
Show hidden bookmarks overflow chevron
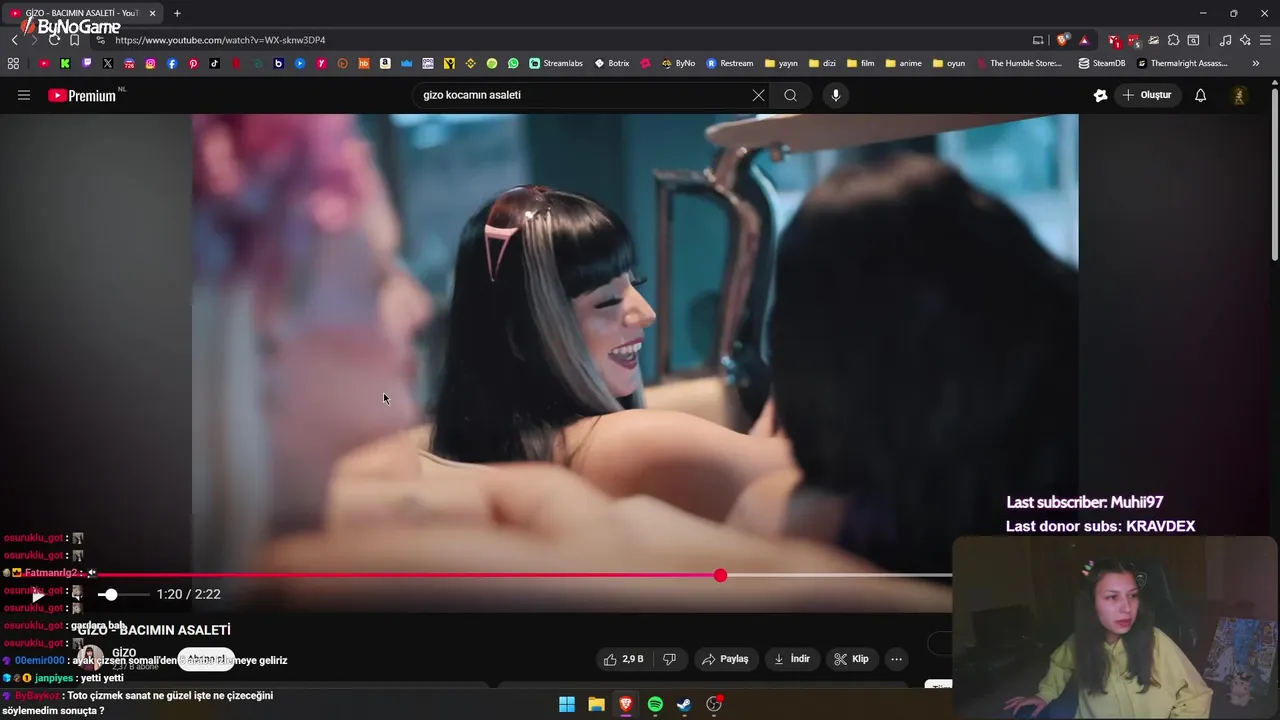pos(1255,63)
